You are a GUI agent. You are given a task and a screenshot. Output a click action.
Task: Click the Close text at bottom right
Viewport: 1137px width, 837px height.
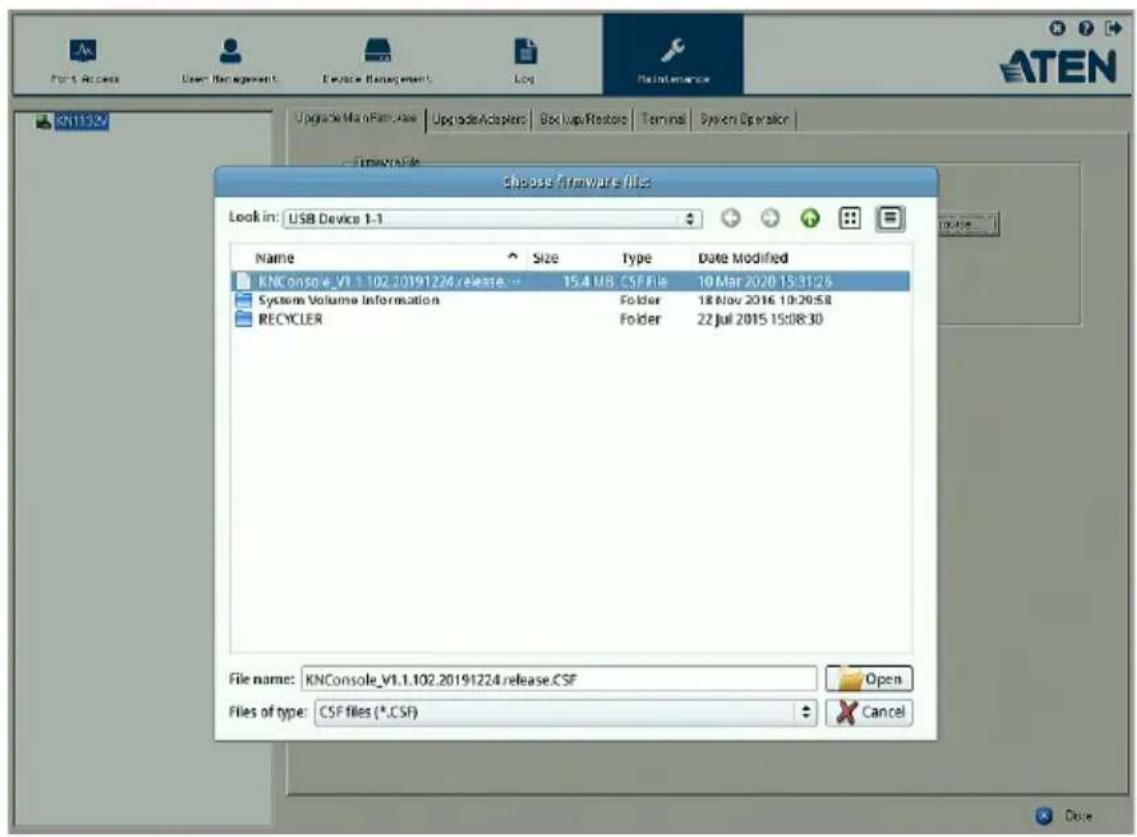1078,816
